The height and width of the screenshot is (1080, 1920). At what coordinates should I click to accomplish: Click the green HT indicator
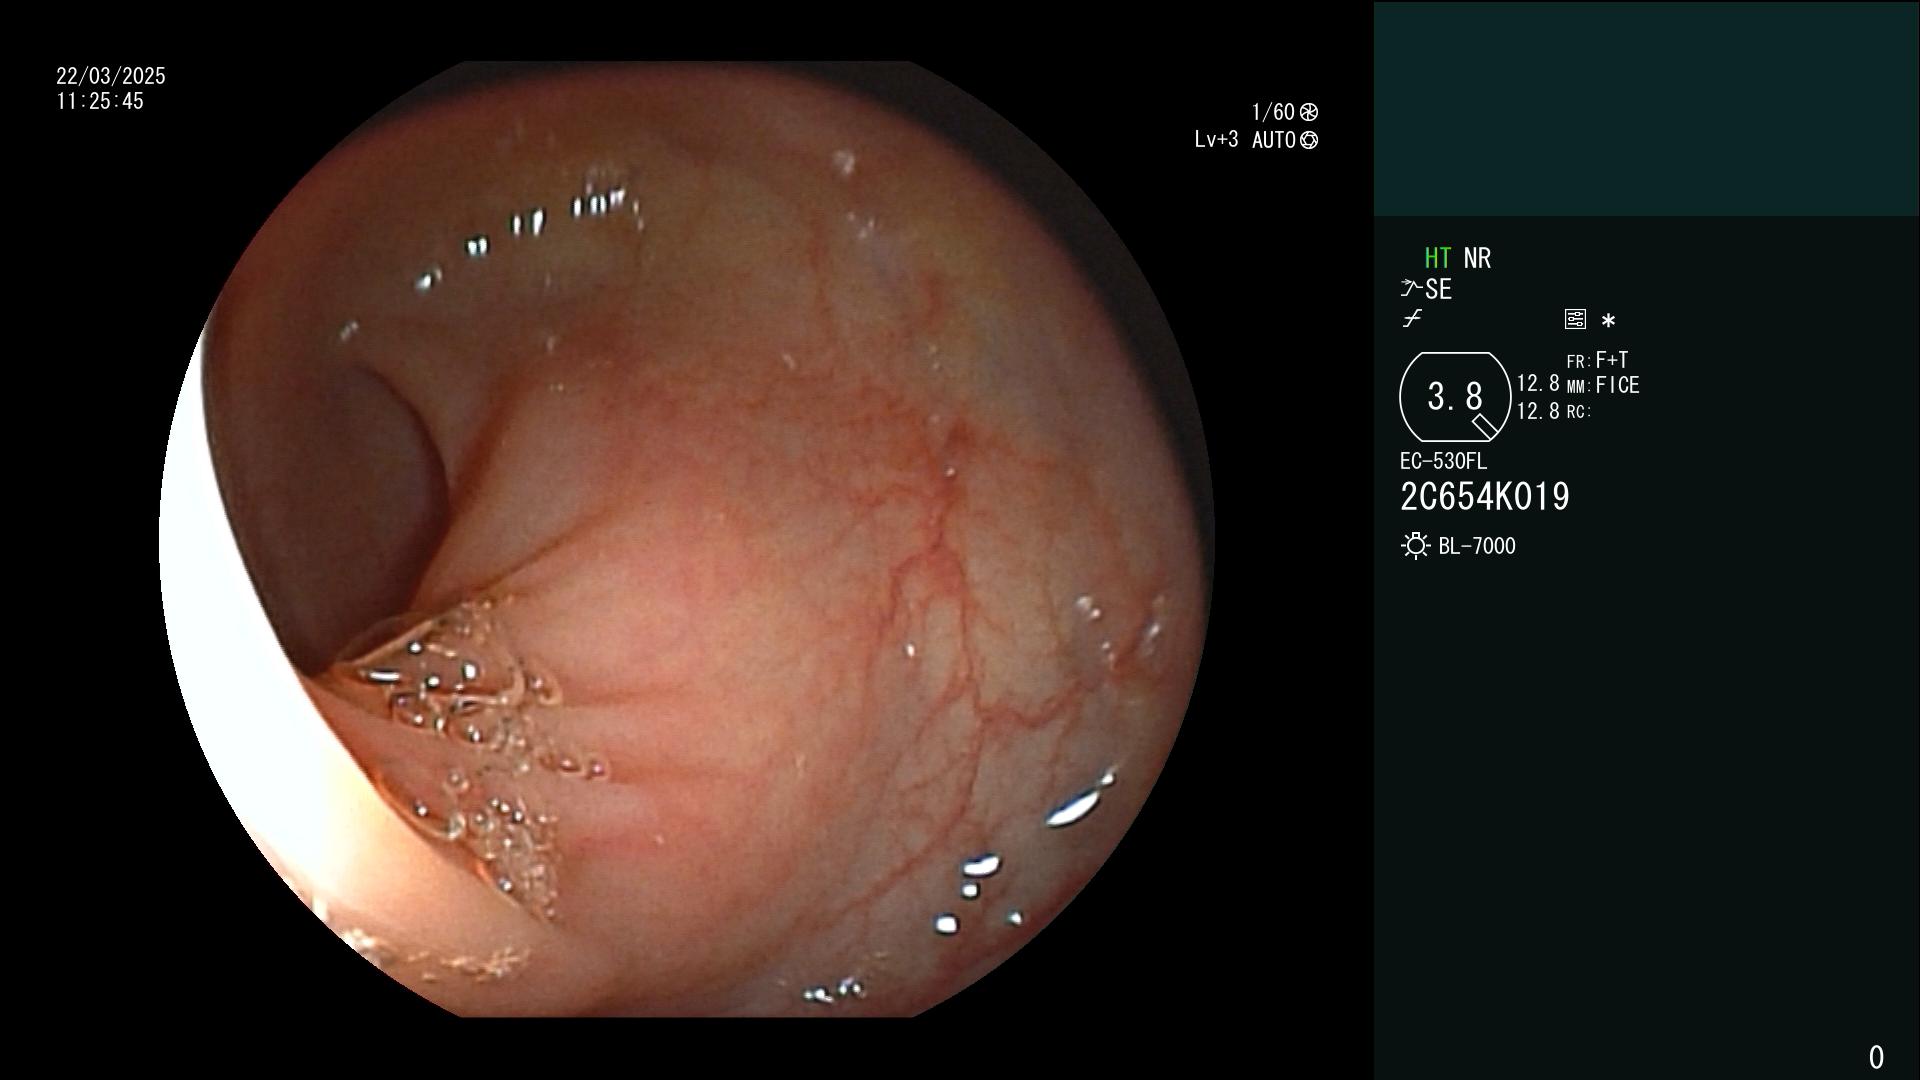(1437, 258)
